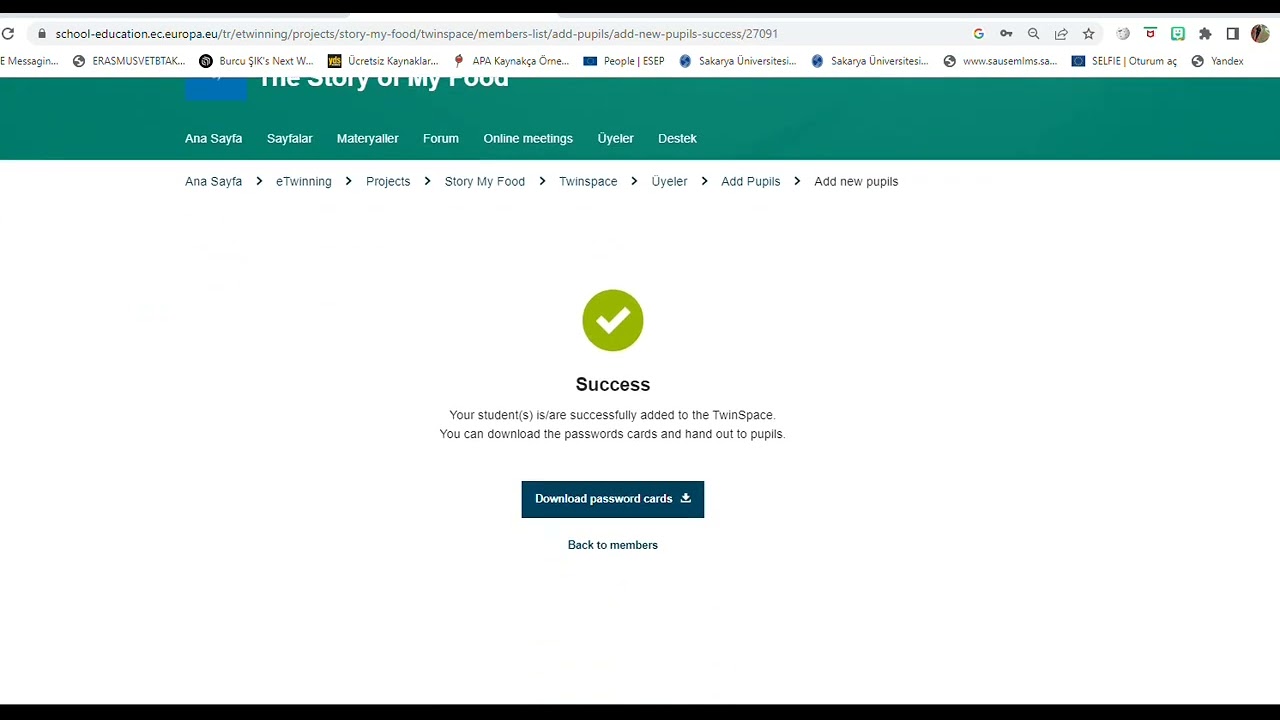
Task: Open the People | ESEP bookmark
Action: point(624,61)
